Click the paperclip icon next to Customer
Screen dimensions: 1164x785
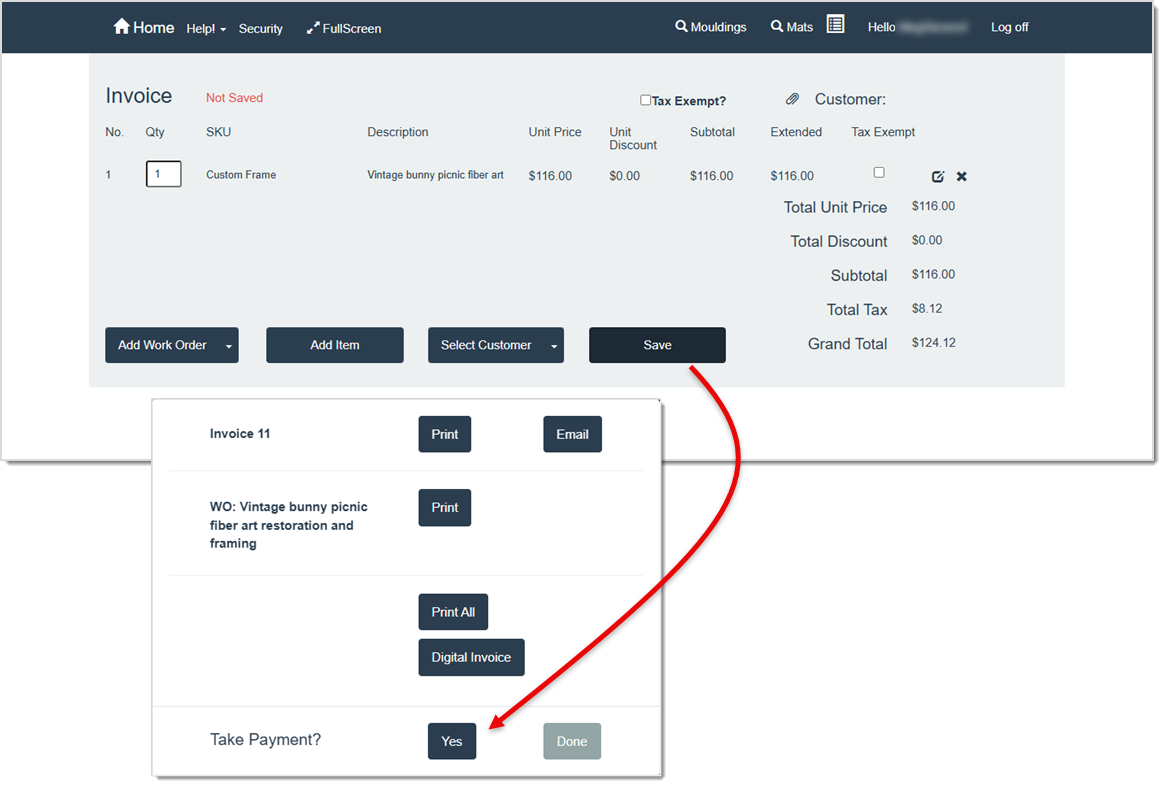tap(792, 98)
